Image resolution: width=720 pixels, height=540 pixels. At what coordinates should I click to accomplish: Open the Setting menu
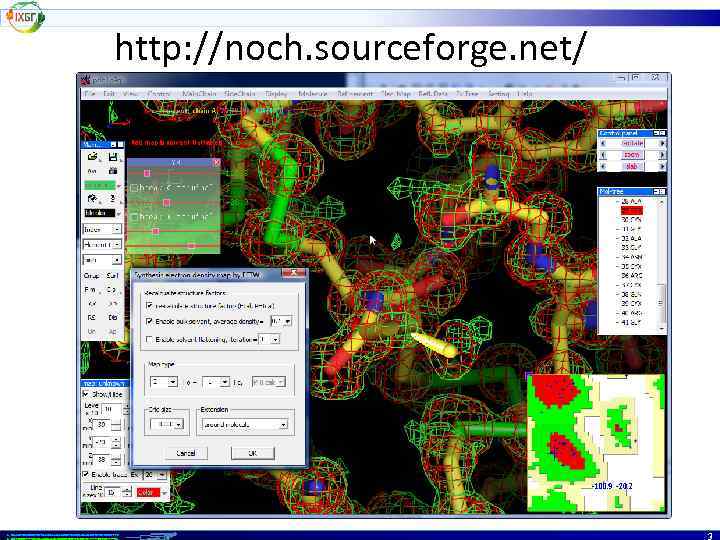(499, 93)
